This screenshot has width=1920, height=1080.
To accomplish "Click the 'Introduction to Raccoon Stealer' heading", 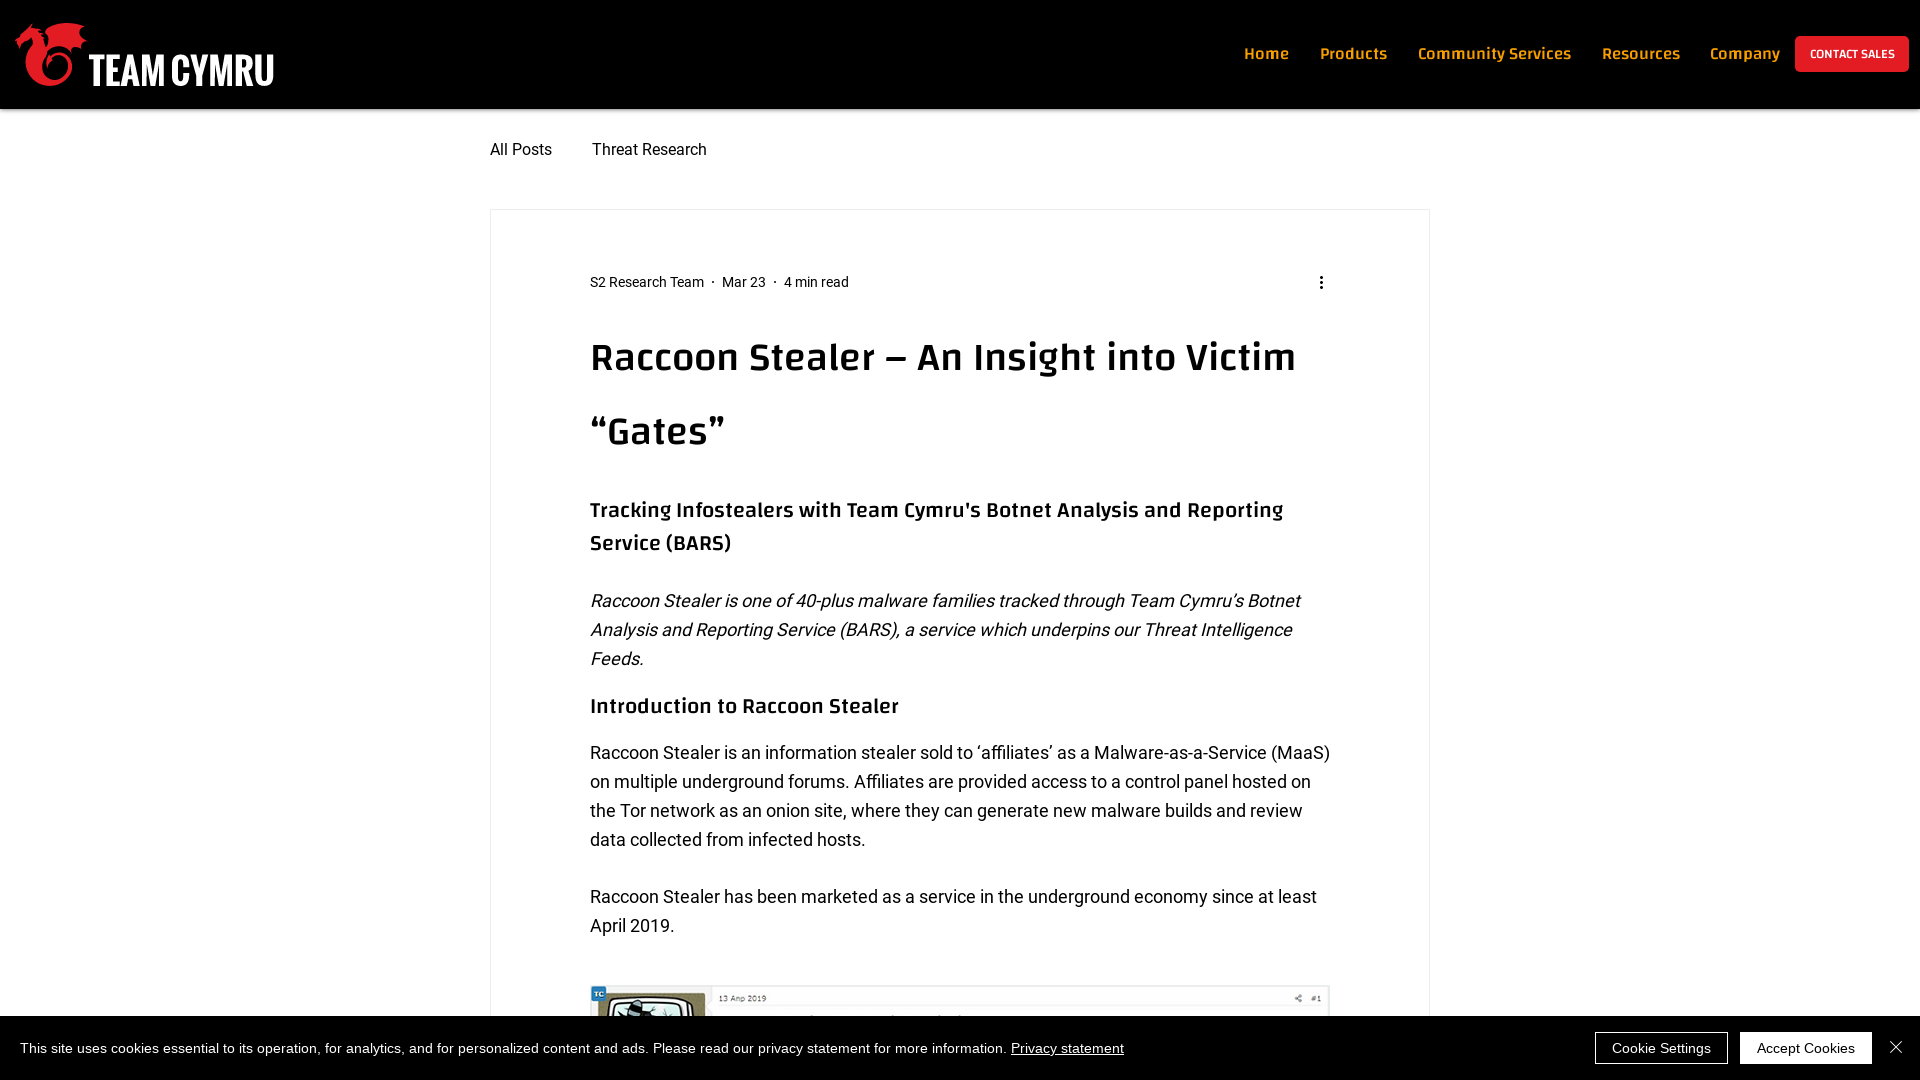I will [x=744, y=706].
